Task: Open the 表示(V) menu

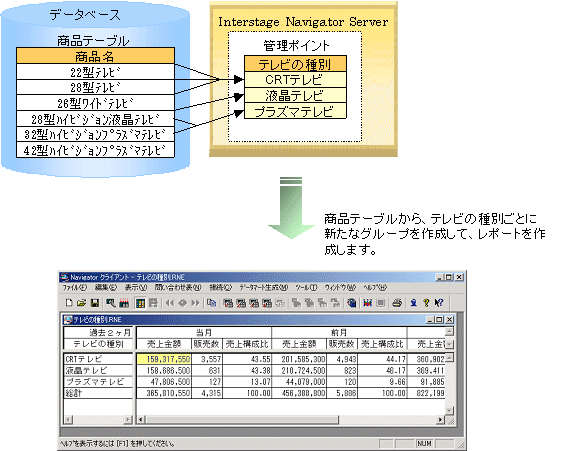Action: [136, 287]
